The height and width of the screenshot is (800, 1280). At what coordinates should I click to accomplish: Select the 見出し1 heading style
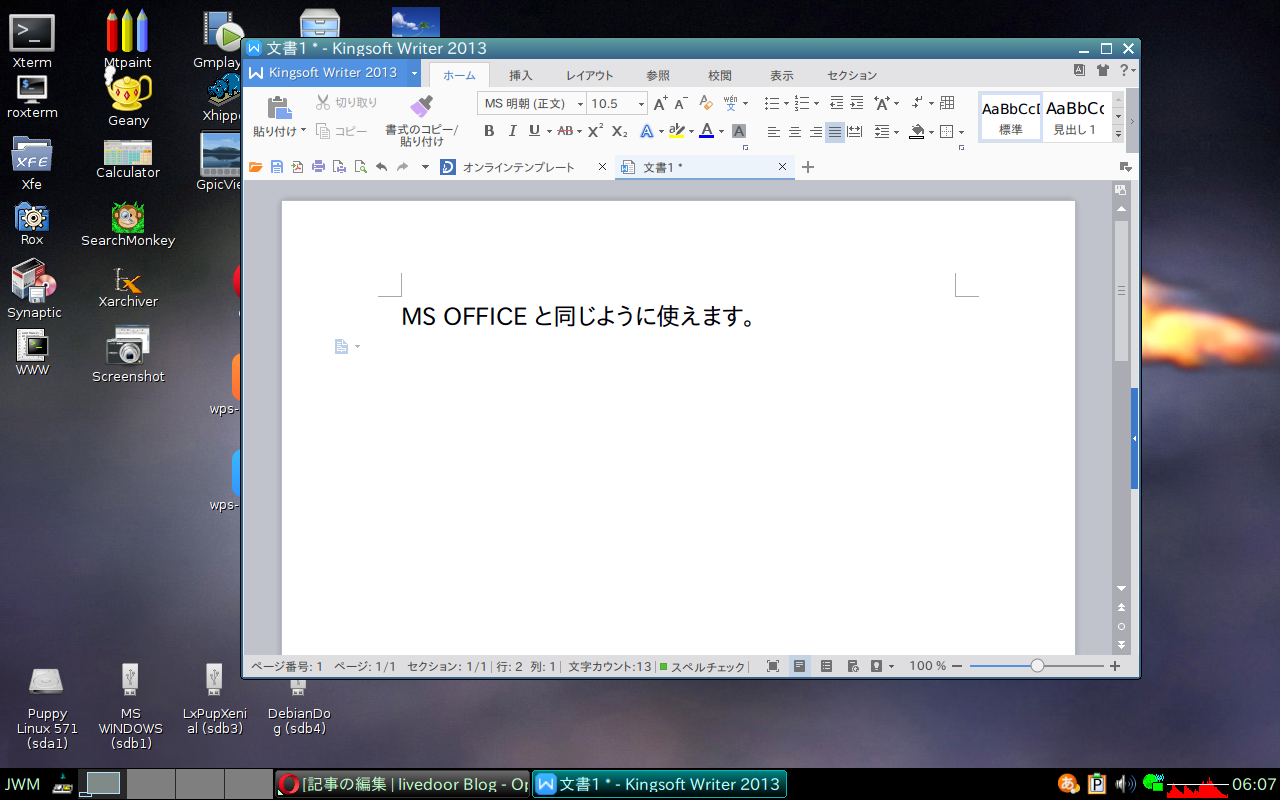point(1076,117)
